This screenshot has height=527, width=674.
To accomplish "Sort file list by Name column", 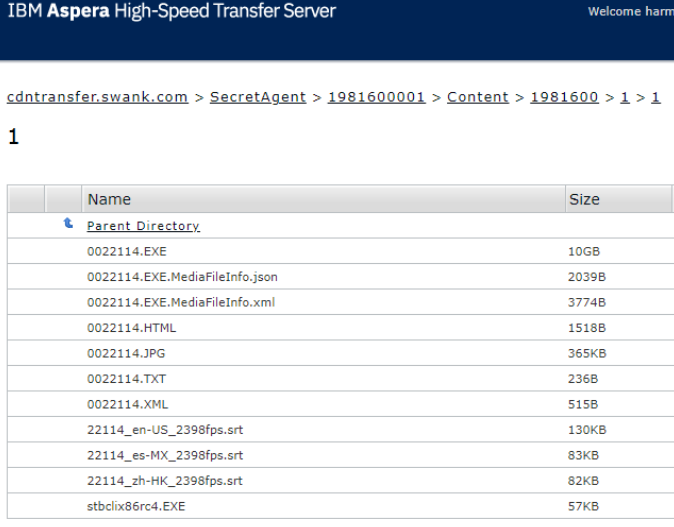I will click(109, 199).
